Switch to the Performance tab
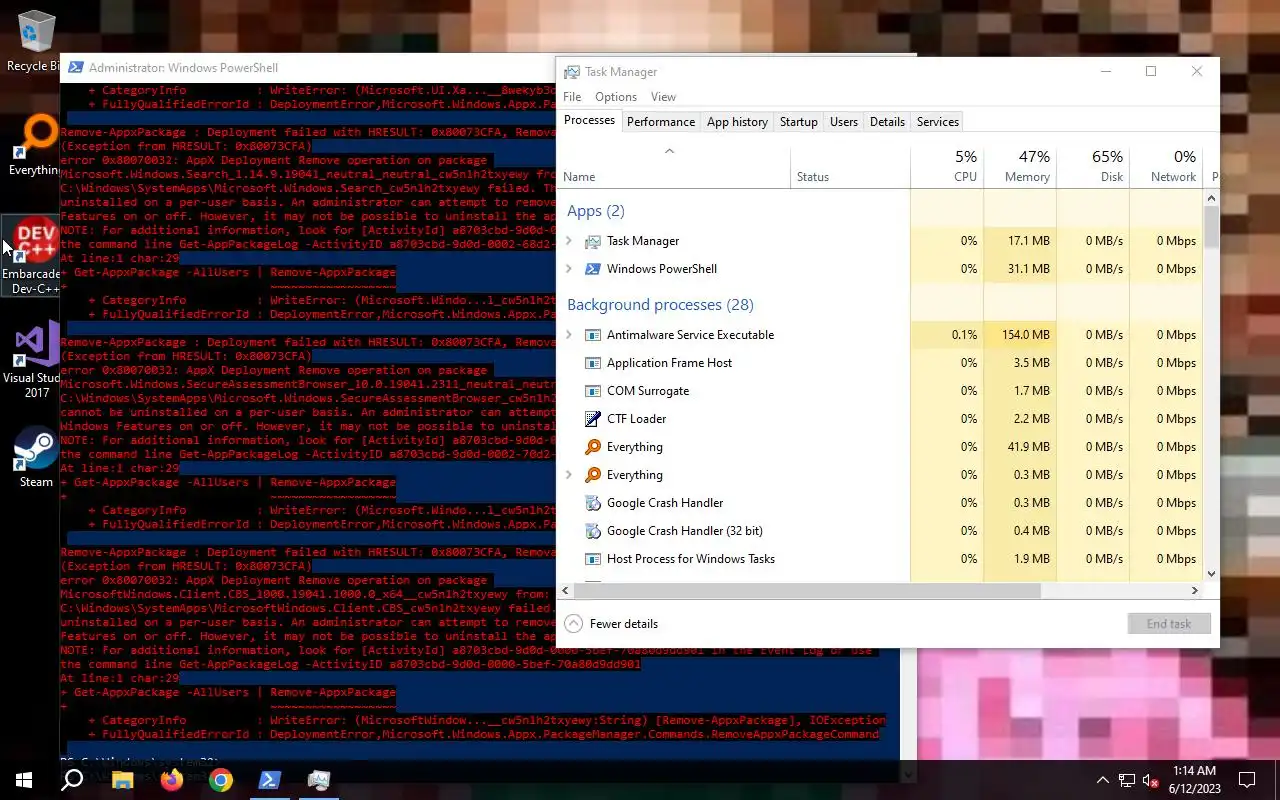The height and width of the screenshot is (800, 1280). coord(661,122)
